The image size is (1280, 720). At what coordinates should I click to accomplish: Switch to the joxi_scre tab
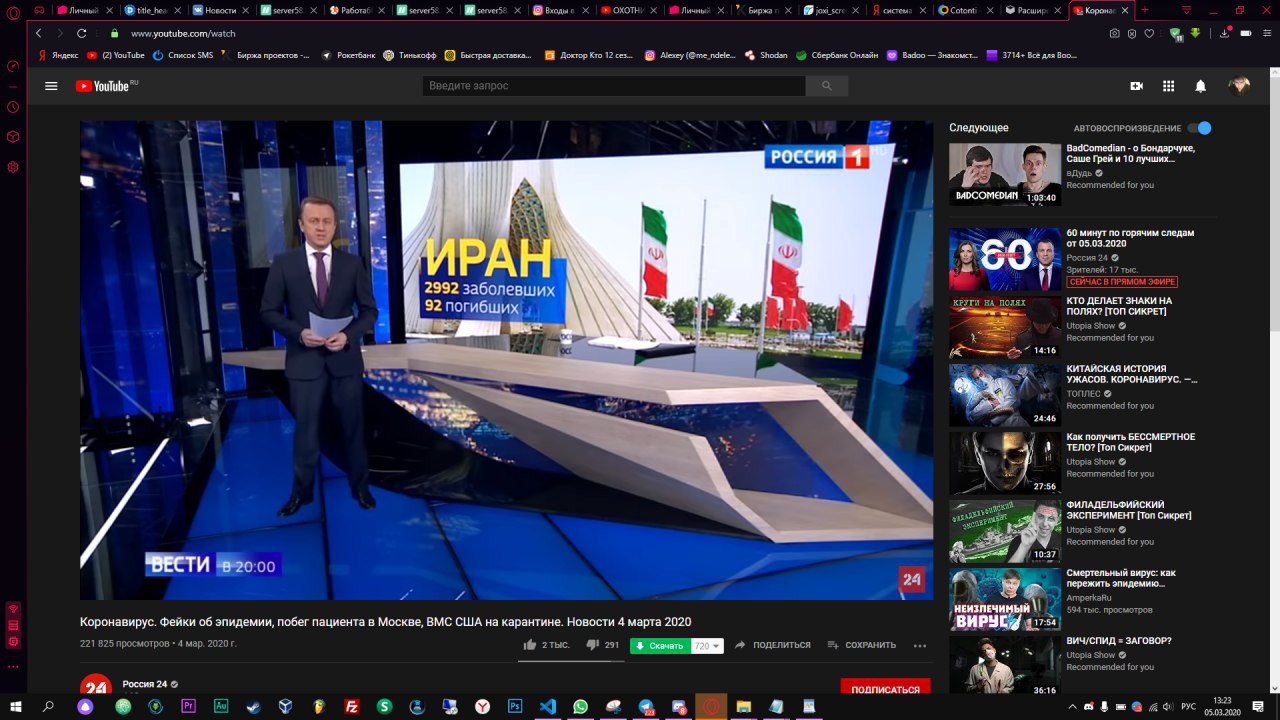coord(831,10)
